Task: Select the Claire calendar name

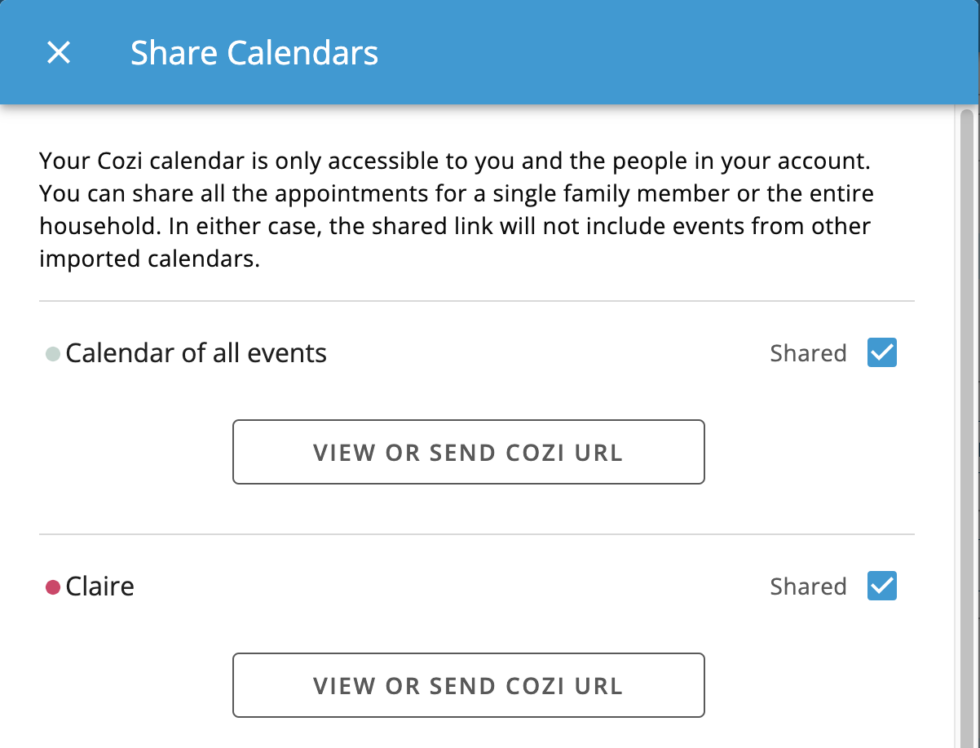Action: 100,587
